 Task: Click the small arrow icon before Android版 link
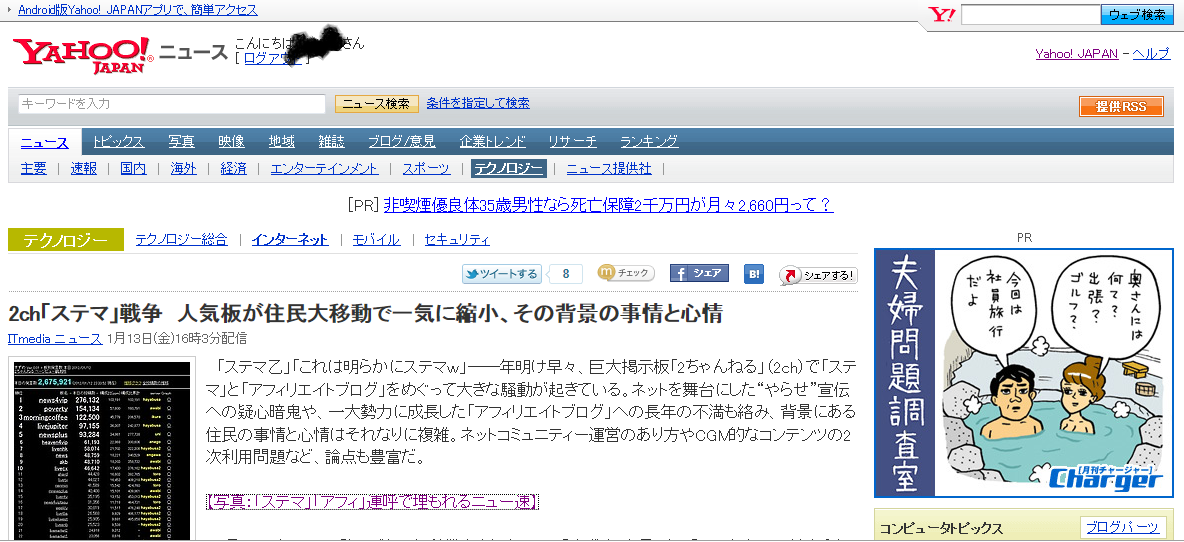point(9,10)
